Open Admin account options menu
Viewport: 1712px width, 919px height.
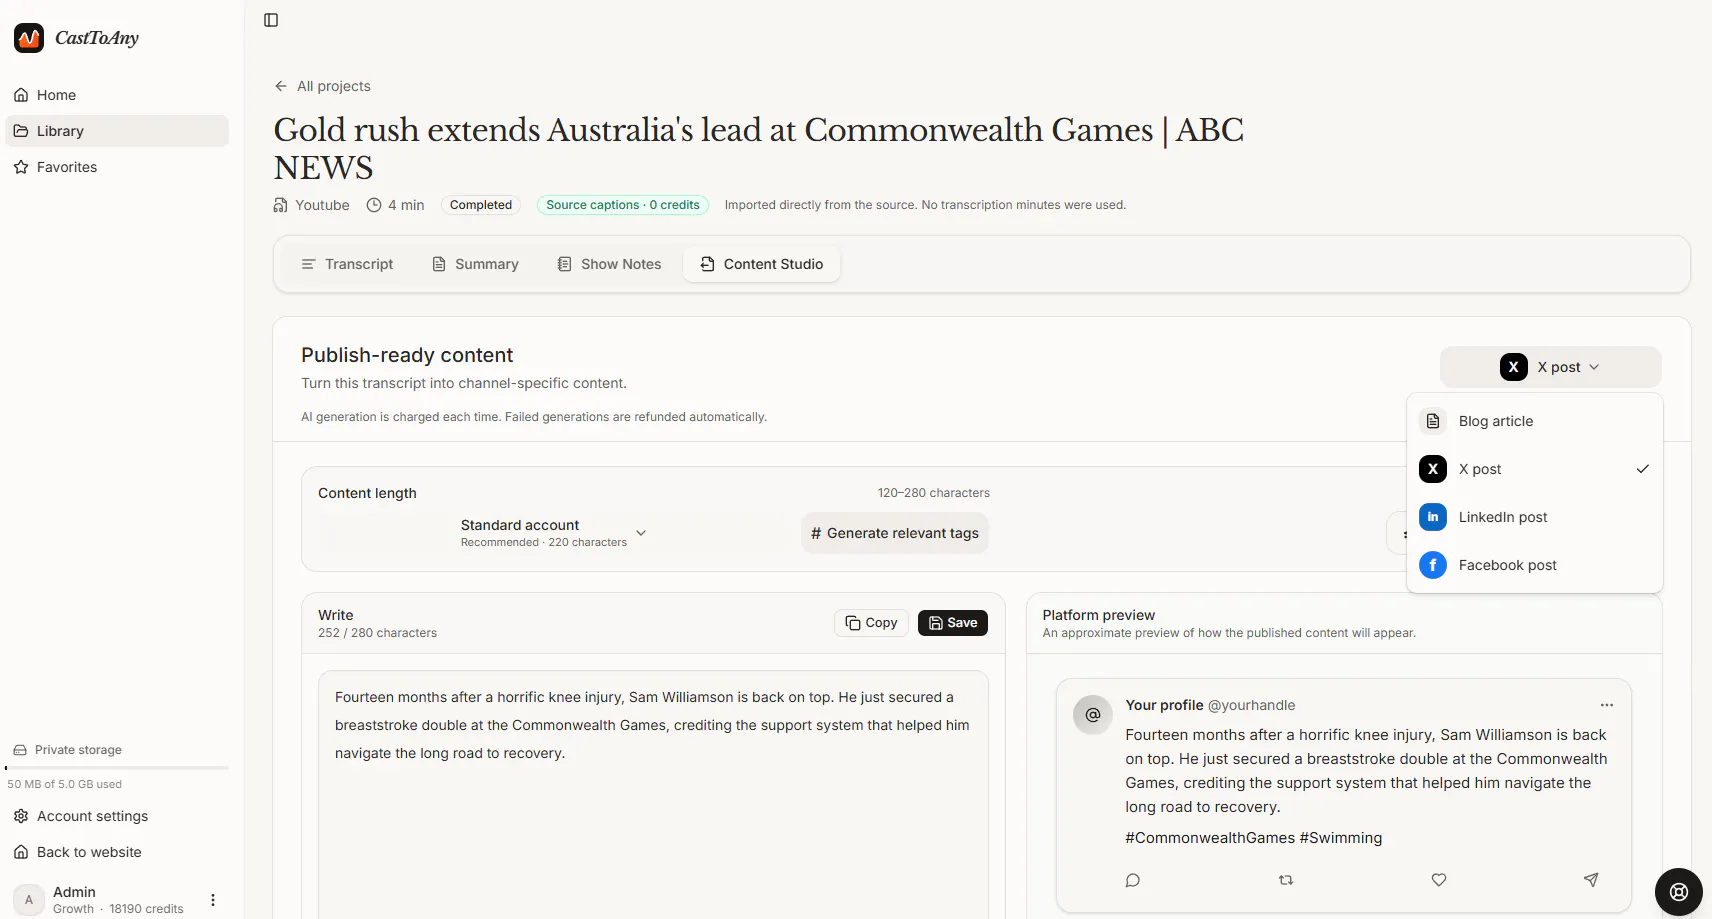click(213, 900)
